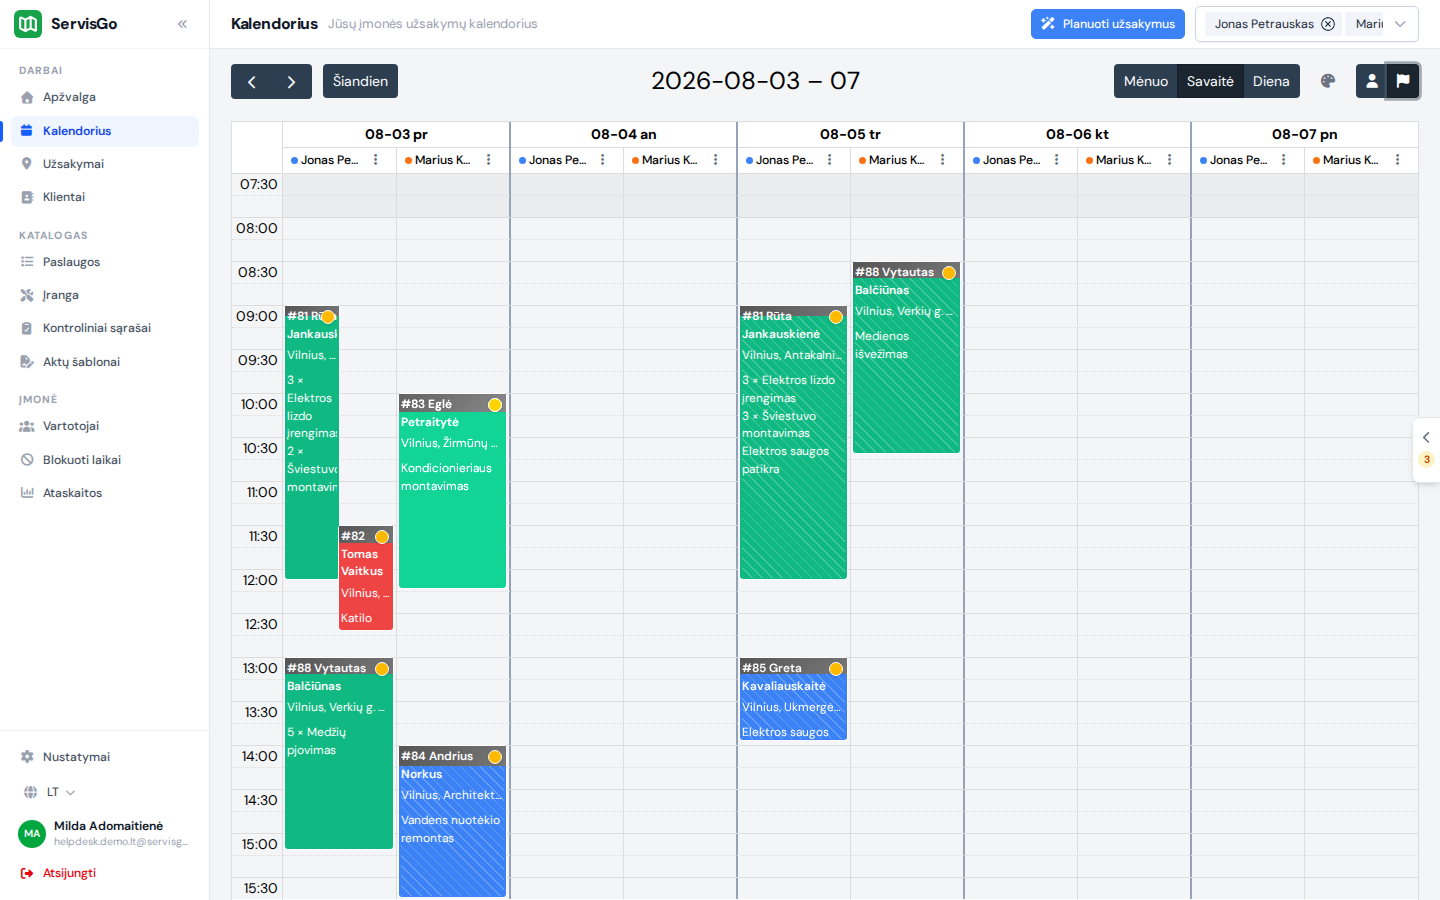The height and width of the screenshot is (900, 1440).
Task: Click the status dot on order #84
Action: pos(495,757)
